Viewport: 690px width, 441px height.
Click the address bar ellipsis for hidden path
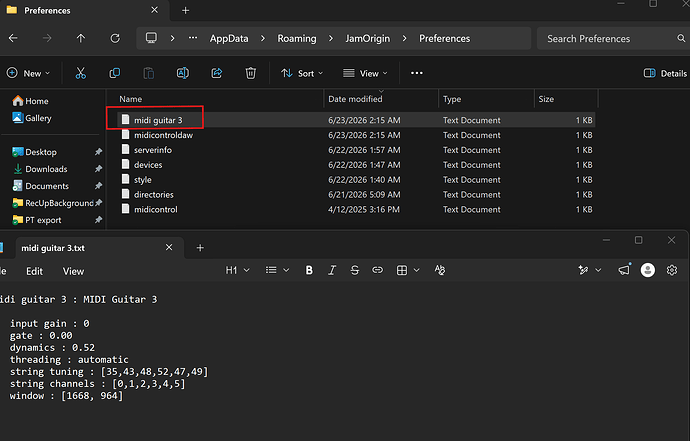[193, 38]
